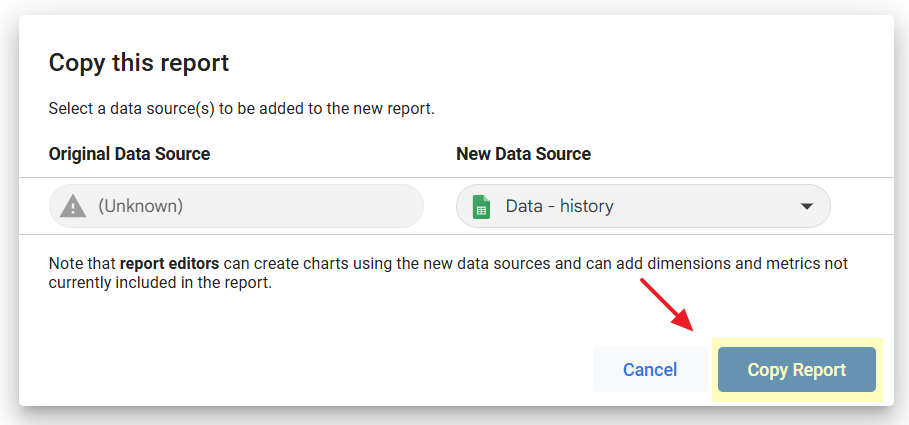Click the 'Original Data Source' column header

[x=129, y=154]
